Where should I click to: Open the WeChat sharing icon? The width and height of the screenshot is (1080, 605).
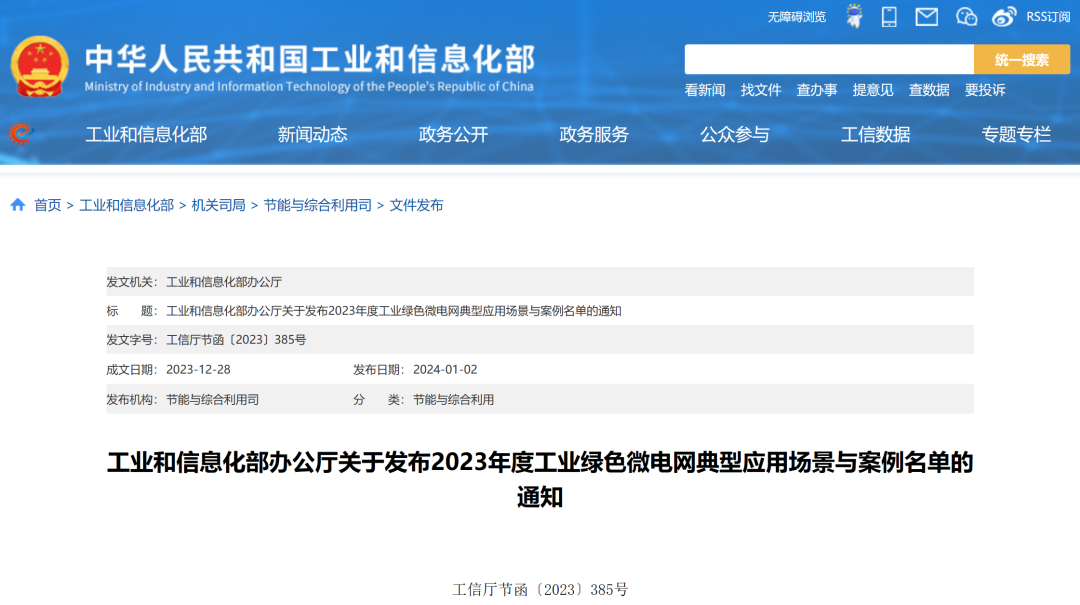(966, 16)
